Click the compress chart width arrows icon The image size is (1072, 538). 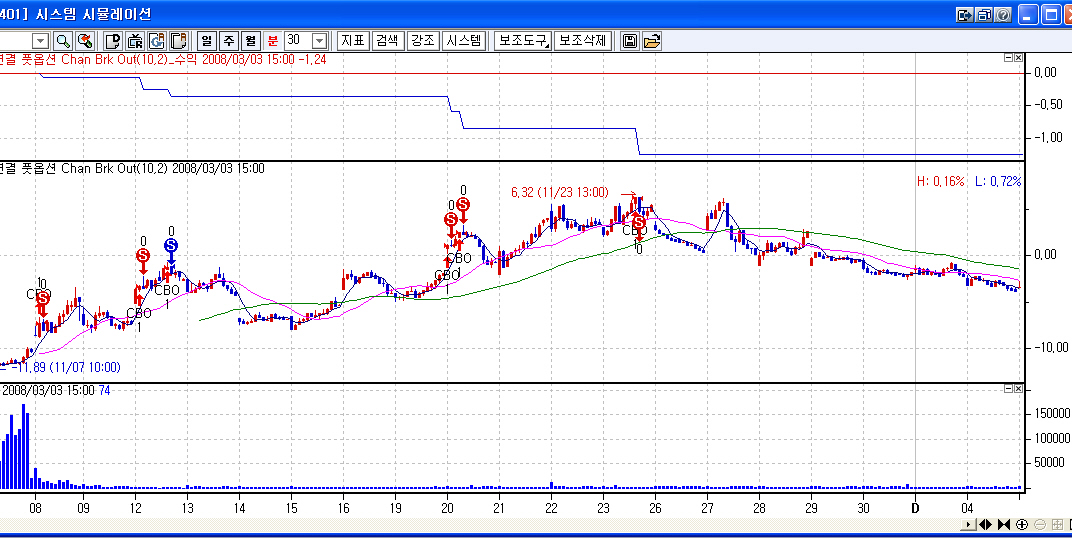(x=1003, y=524)
